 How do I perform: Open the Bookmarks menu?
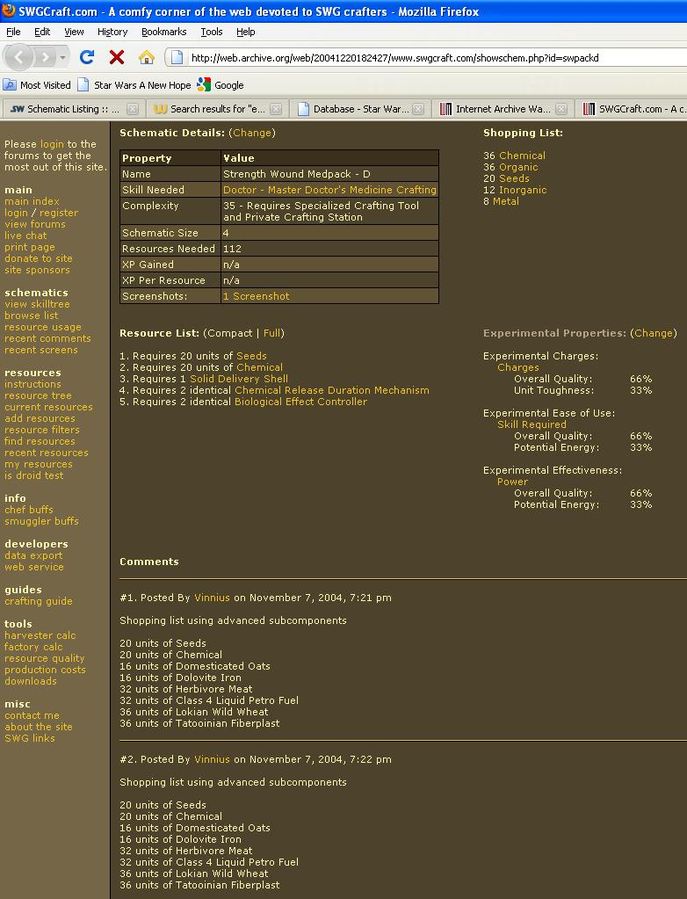pos(163,32)
